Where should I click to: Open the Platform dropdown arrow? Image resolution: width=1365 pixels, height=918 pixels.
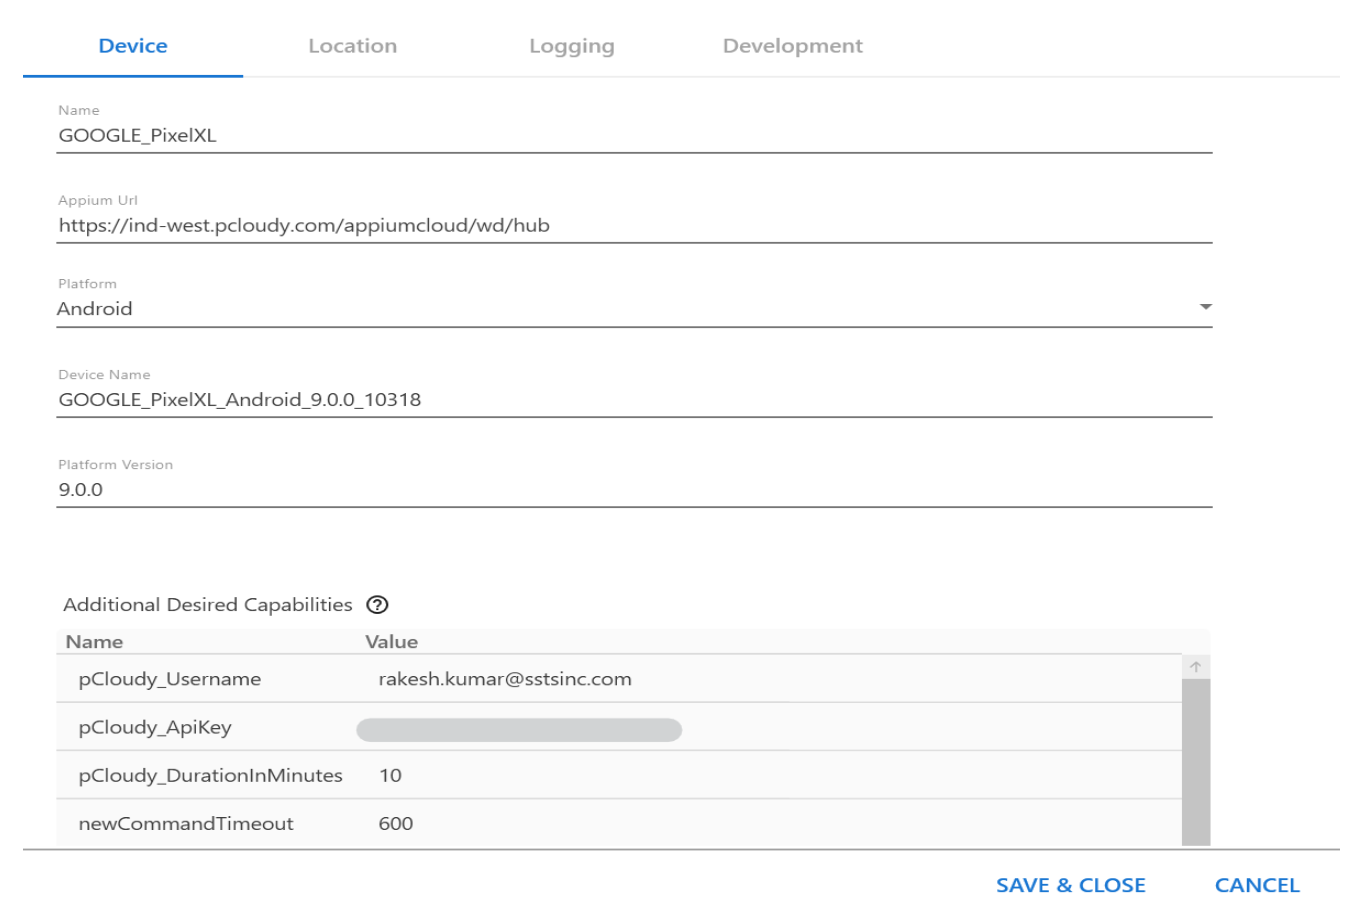coord(1205,307)
